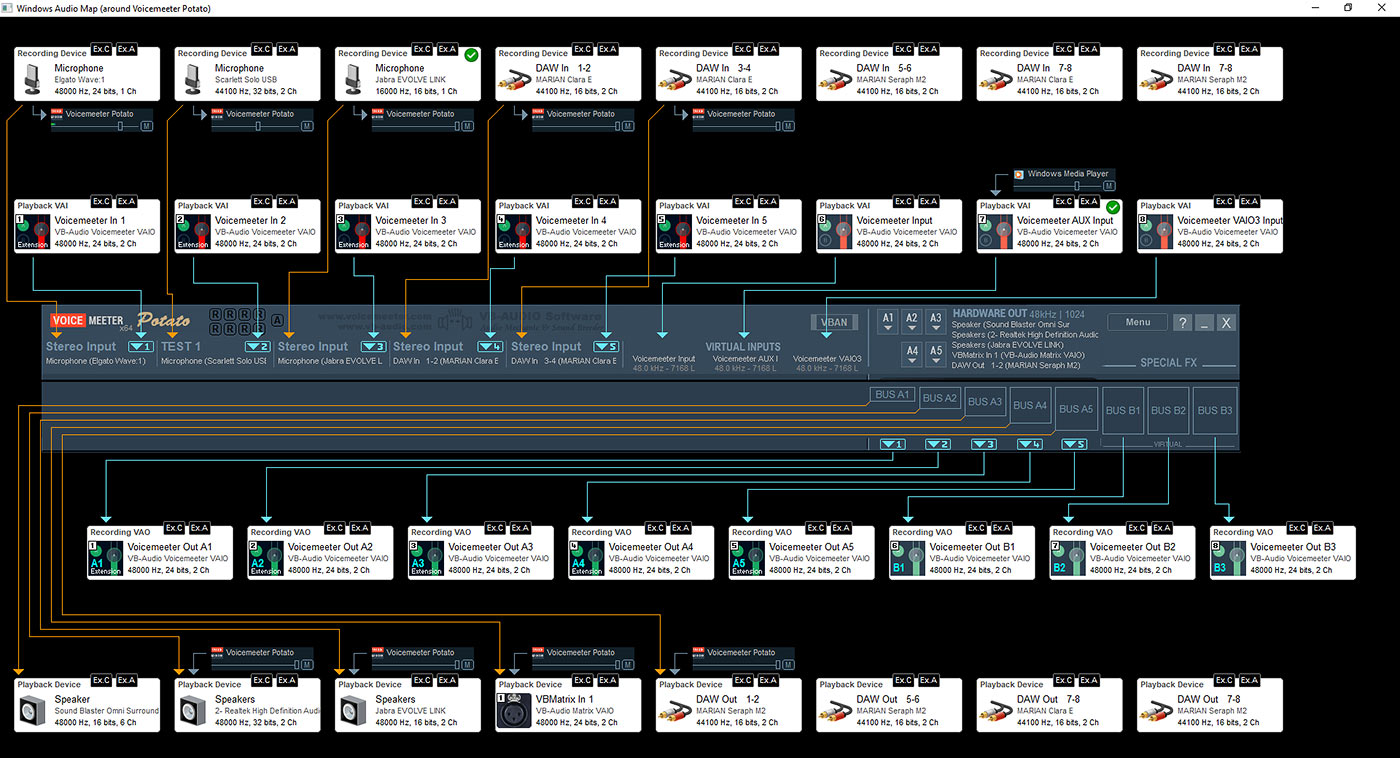Mute Voicemeeter Potato above Realtek Speakers playback
1400x758 pixels.
(307, 665)
